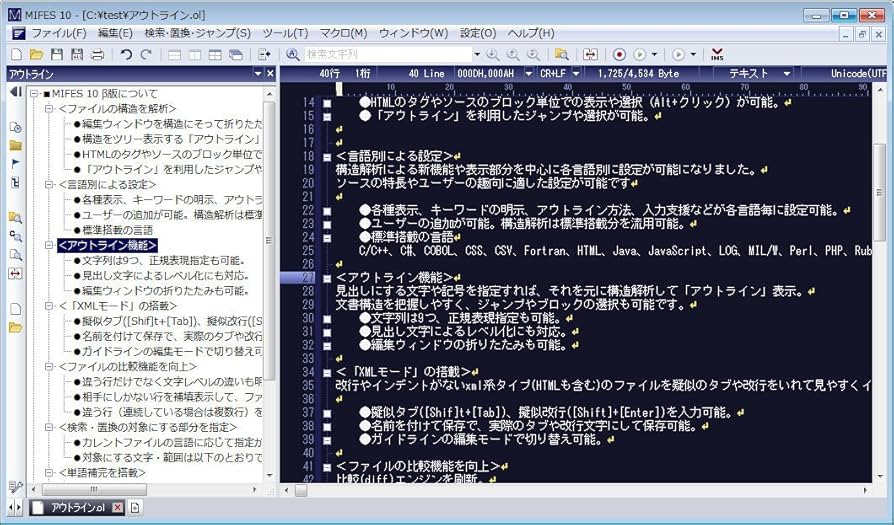Open the character code 000DH,000AH dropdown
Image resolution: width=894 pixels, height=525 pixels.
pyautogui.click(x=529, y=74)
